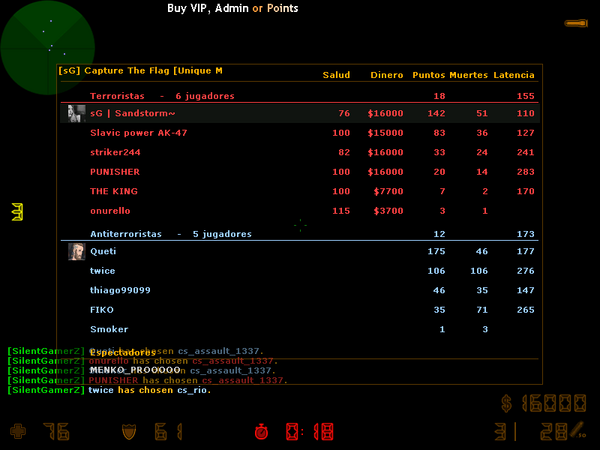Select player 'sG | Sandstorm~' row name

(132, 113)
